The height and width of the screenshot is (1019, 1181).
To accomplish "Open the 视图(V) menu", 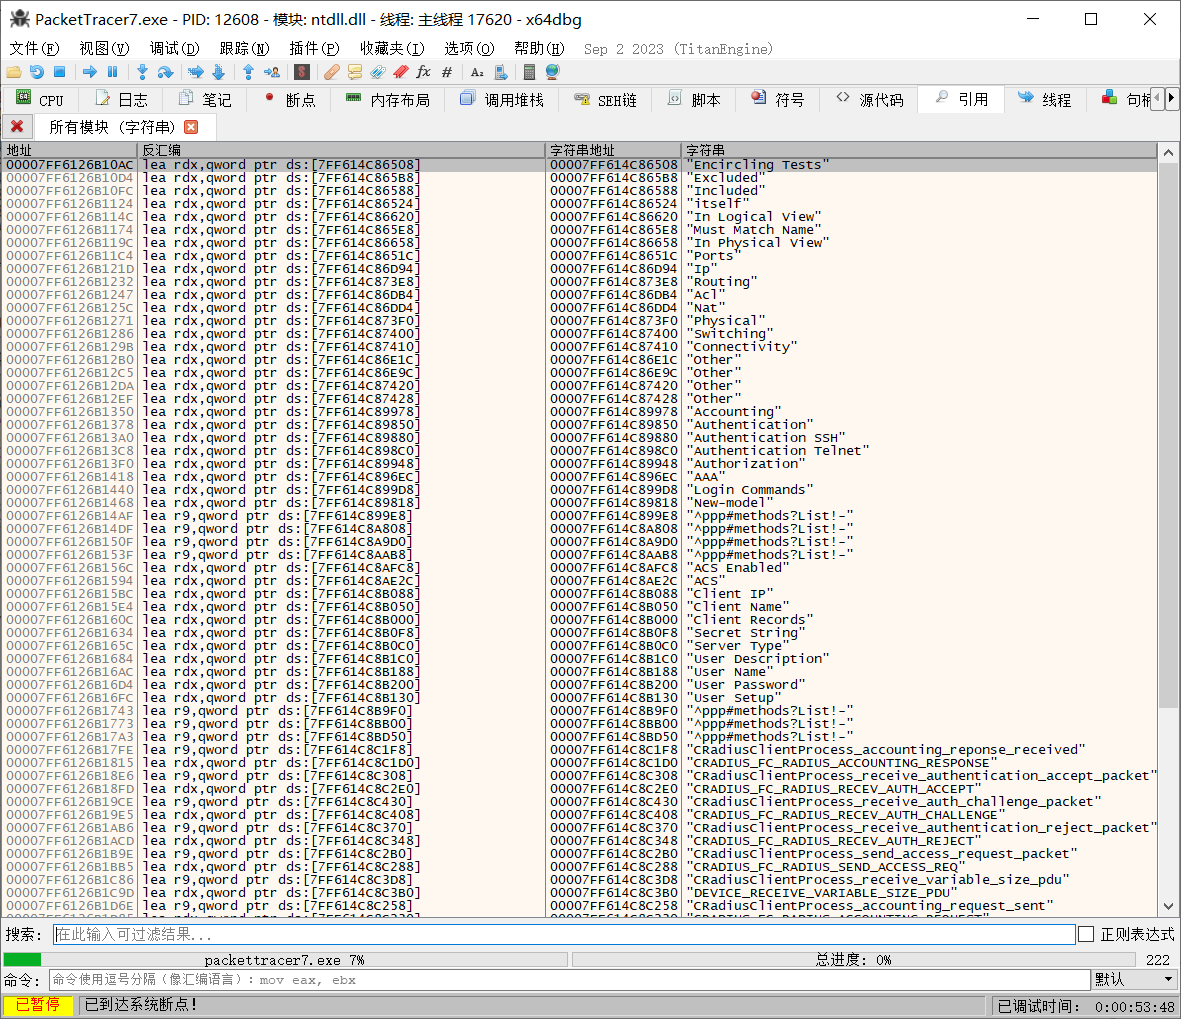I will pyautogui.click(x=104, y=49).
